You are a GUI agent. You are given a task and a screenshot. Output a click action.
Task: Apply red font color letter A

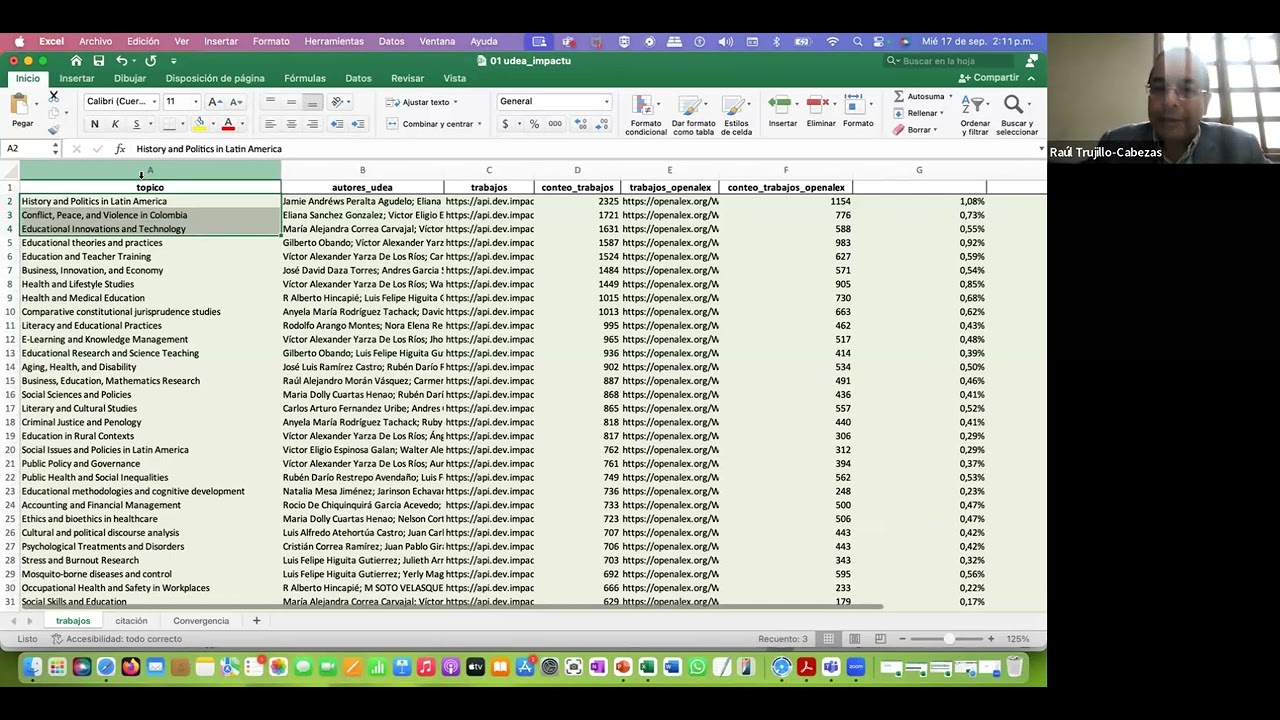coord(228,124)
